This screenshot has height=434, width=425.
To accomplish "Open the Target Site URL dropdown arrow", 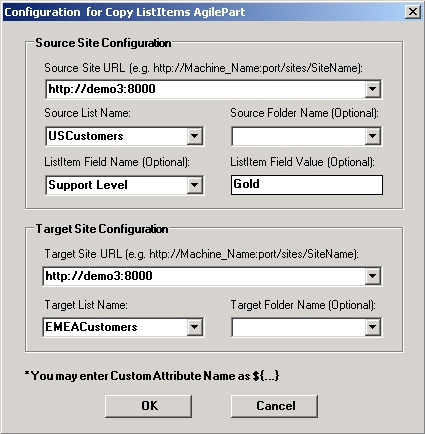I will point(372,276).
